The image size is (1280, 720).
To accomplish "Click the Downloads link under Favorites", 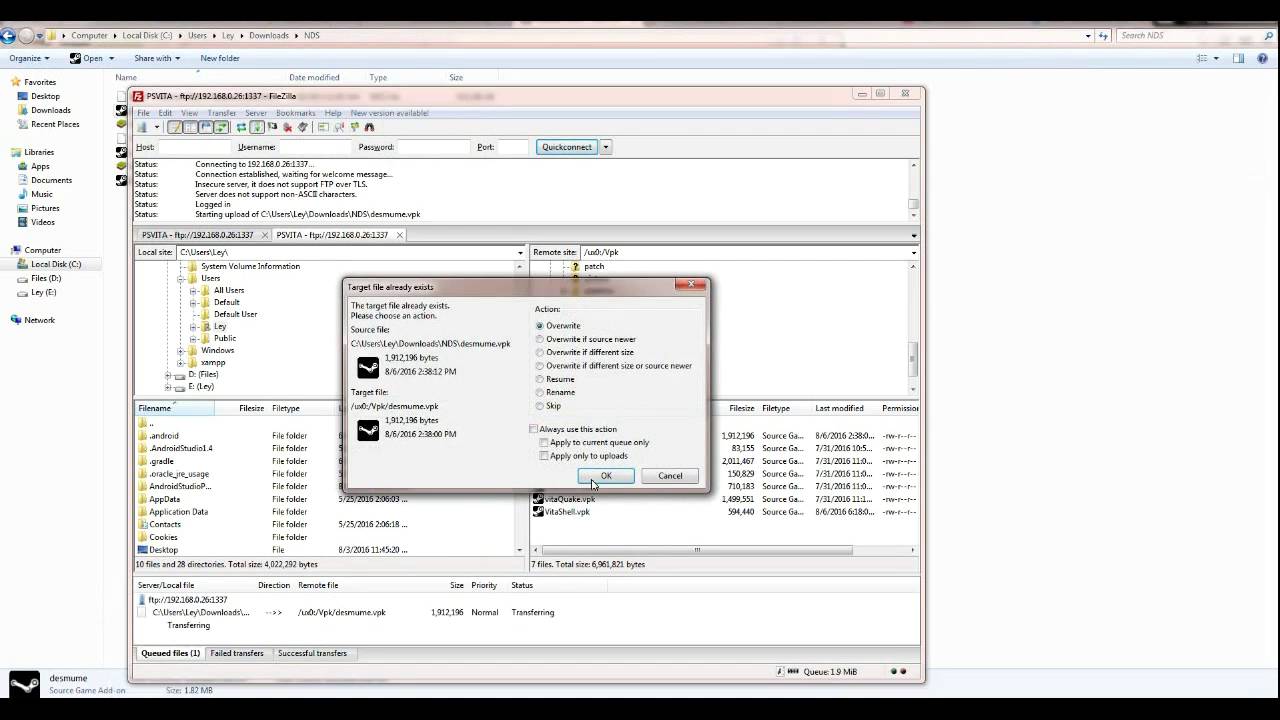I will pos(50,110).
